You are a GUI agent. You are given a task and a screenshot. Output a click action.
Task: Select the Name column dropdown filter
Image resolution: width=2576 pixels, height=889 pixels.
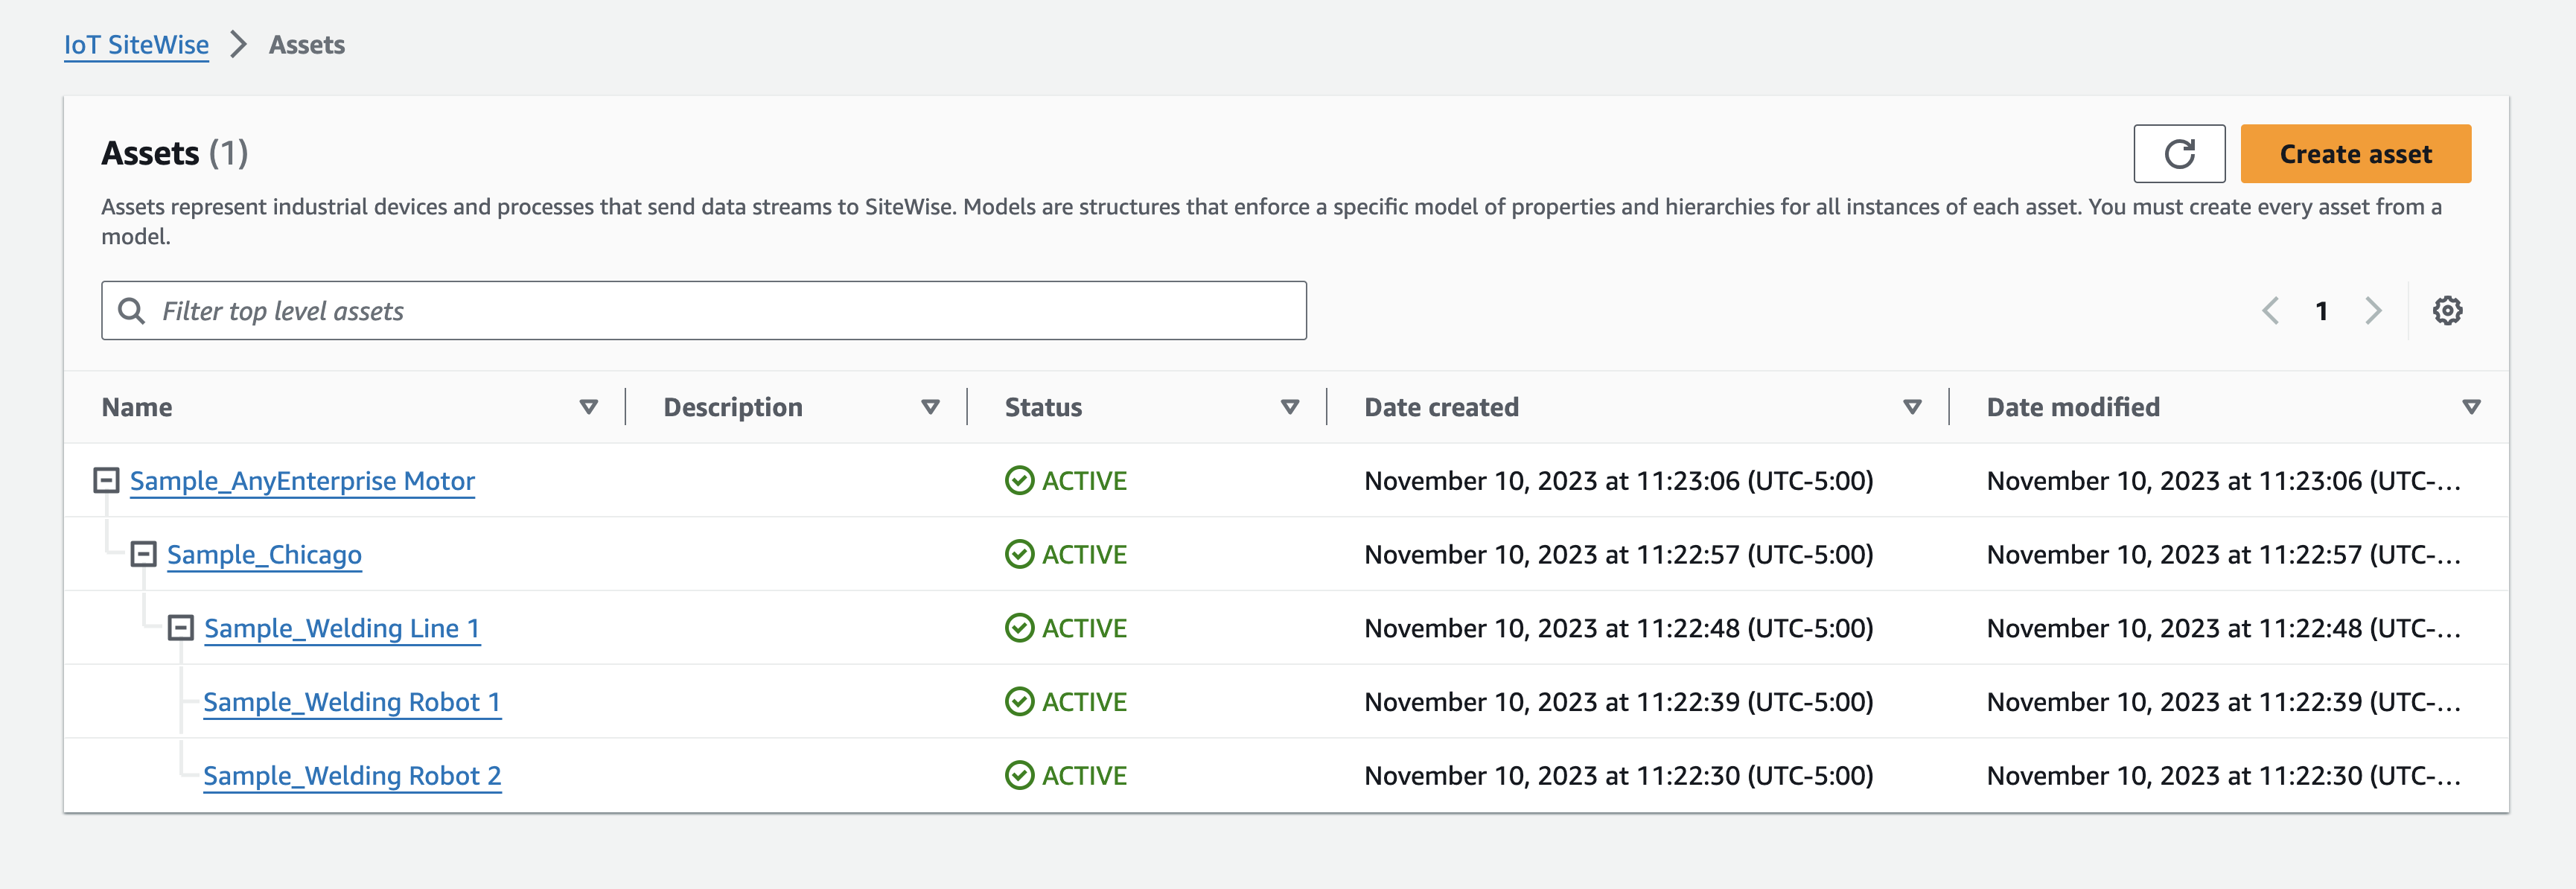[588, 406]
